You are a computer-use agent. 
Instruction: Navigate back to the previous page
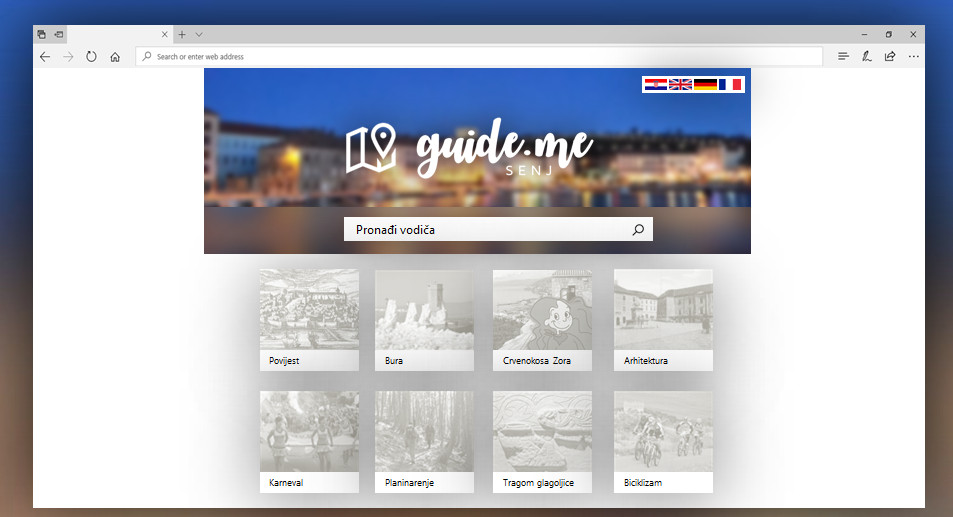click(44, 57)
